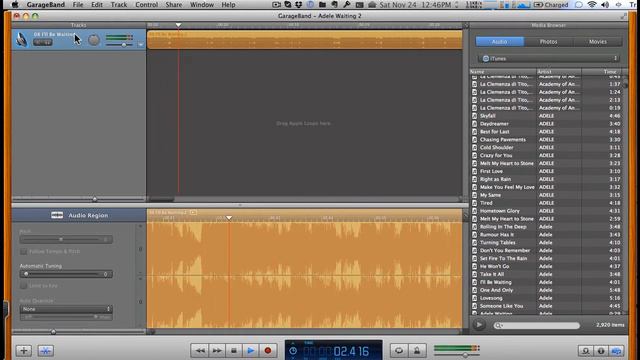Open the Control menu
This screenshot has height=360, width=640.
tap(147, 5)
